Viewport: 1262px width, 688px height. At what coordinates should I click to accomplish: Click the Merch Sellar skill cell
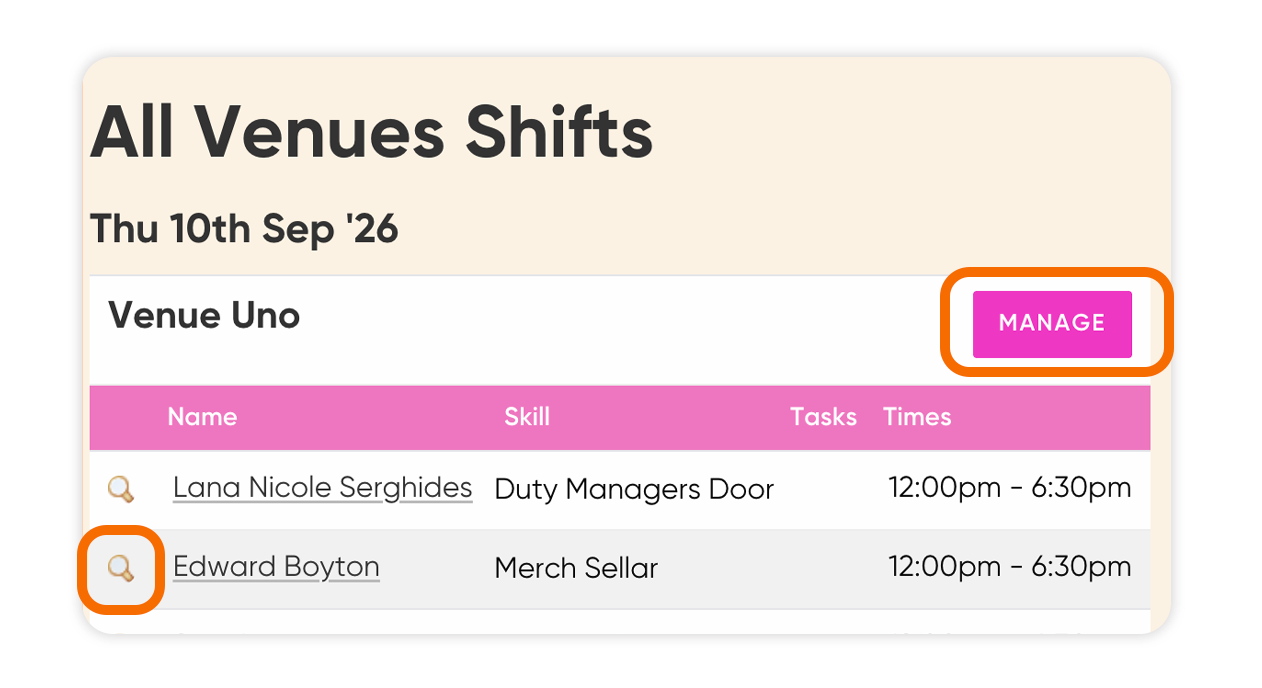click(x=576, y=569)
